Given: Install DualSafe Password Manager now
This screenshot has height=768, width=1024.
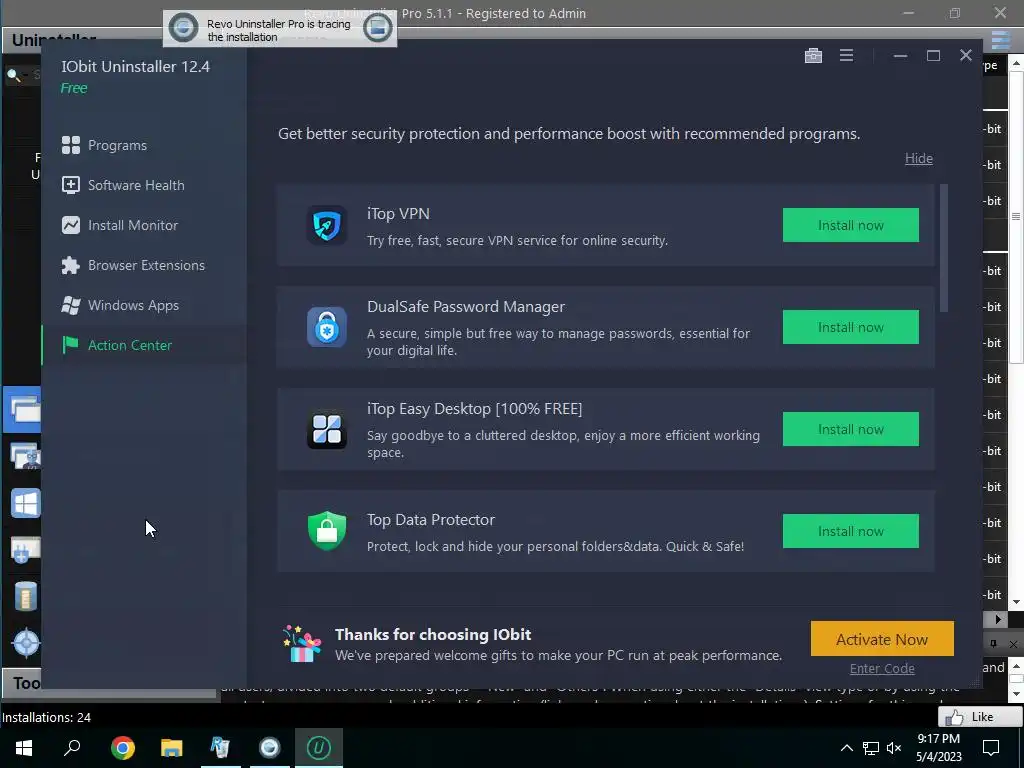Looking at the screenshot, I should click(x=850, y=327).
